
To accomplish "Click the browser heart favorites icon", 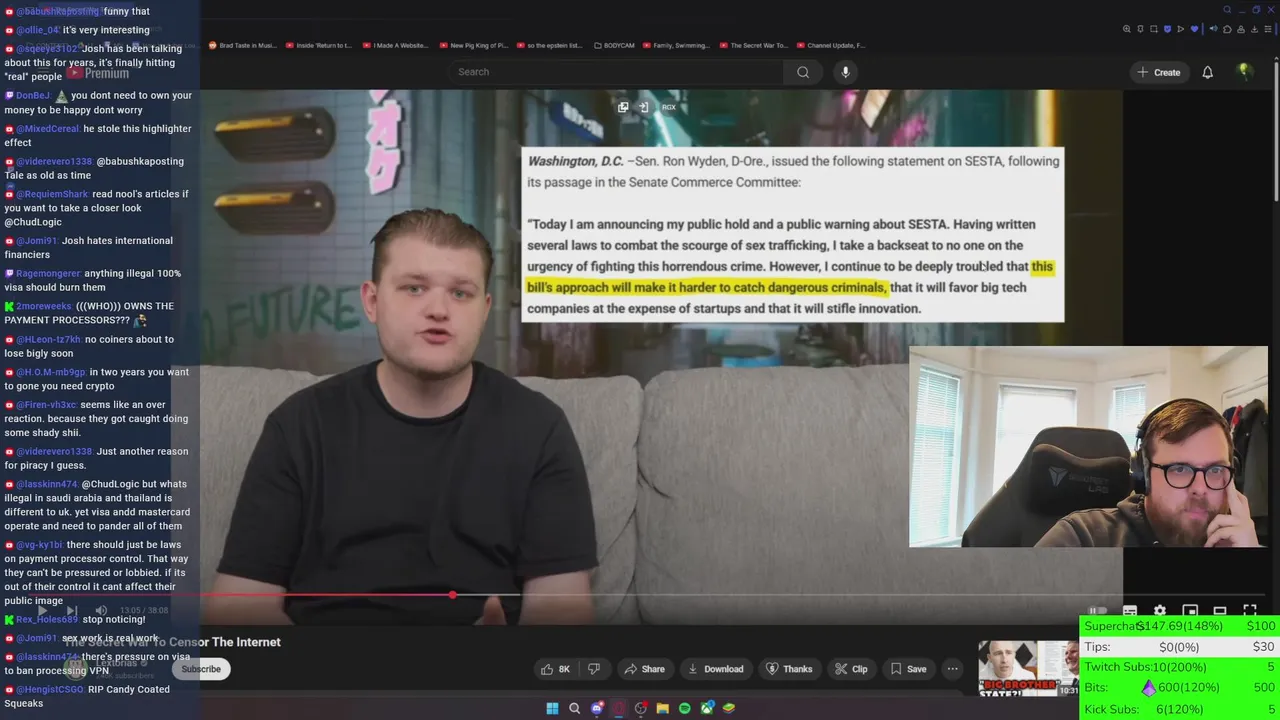I will pyautogui.click(x=1194, y=29).
